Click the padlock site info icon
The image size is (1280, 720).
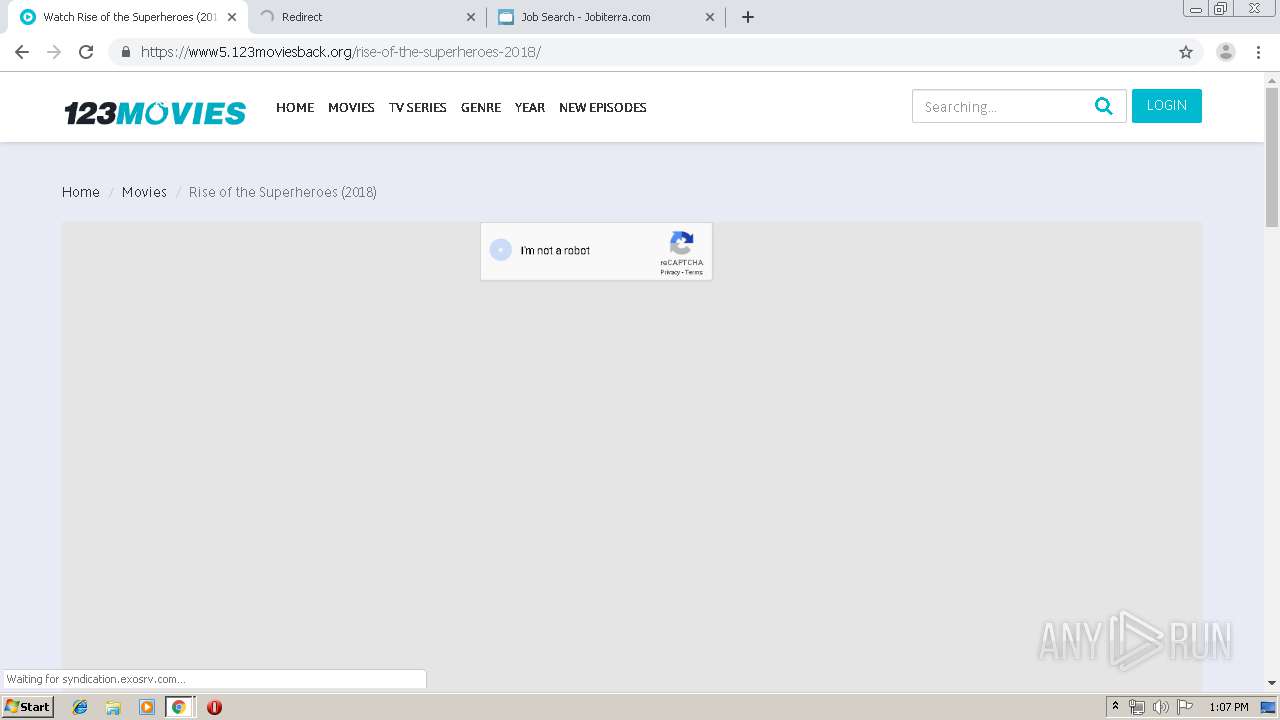[x=126, y=52]
